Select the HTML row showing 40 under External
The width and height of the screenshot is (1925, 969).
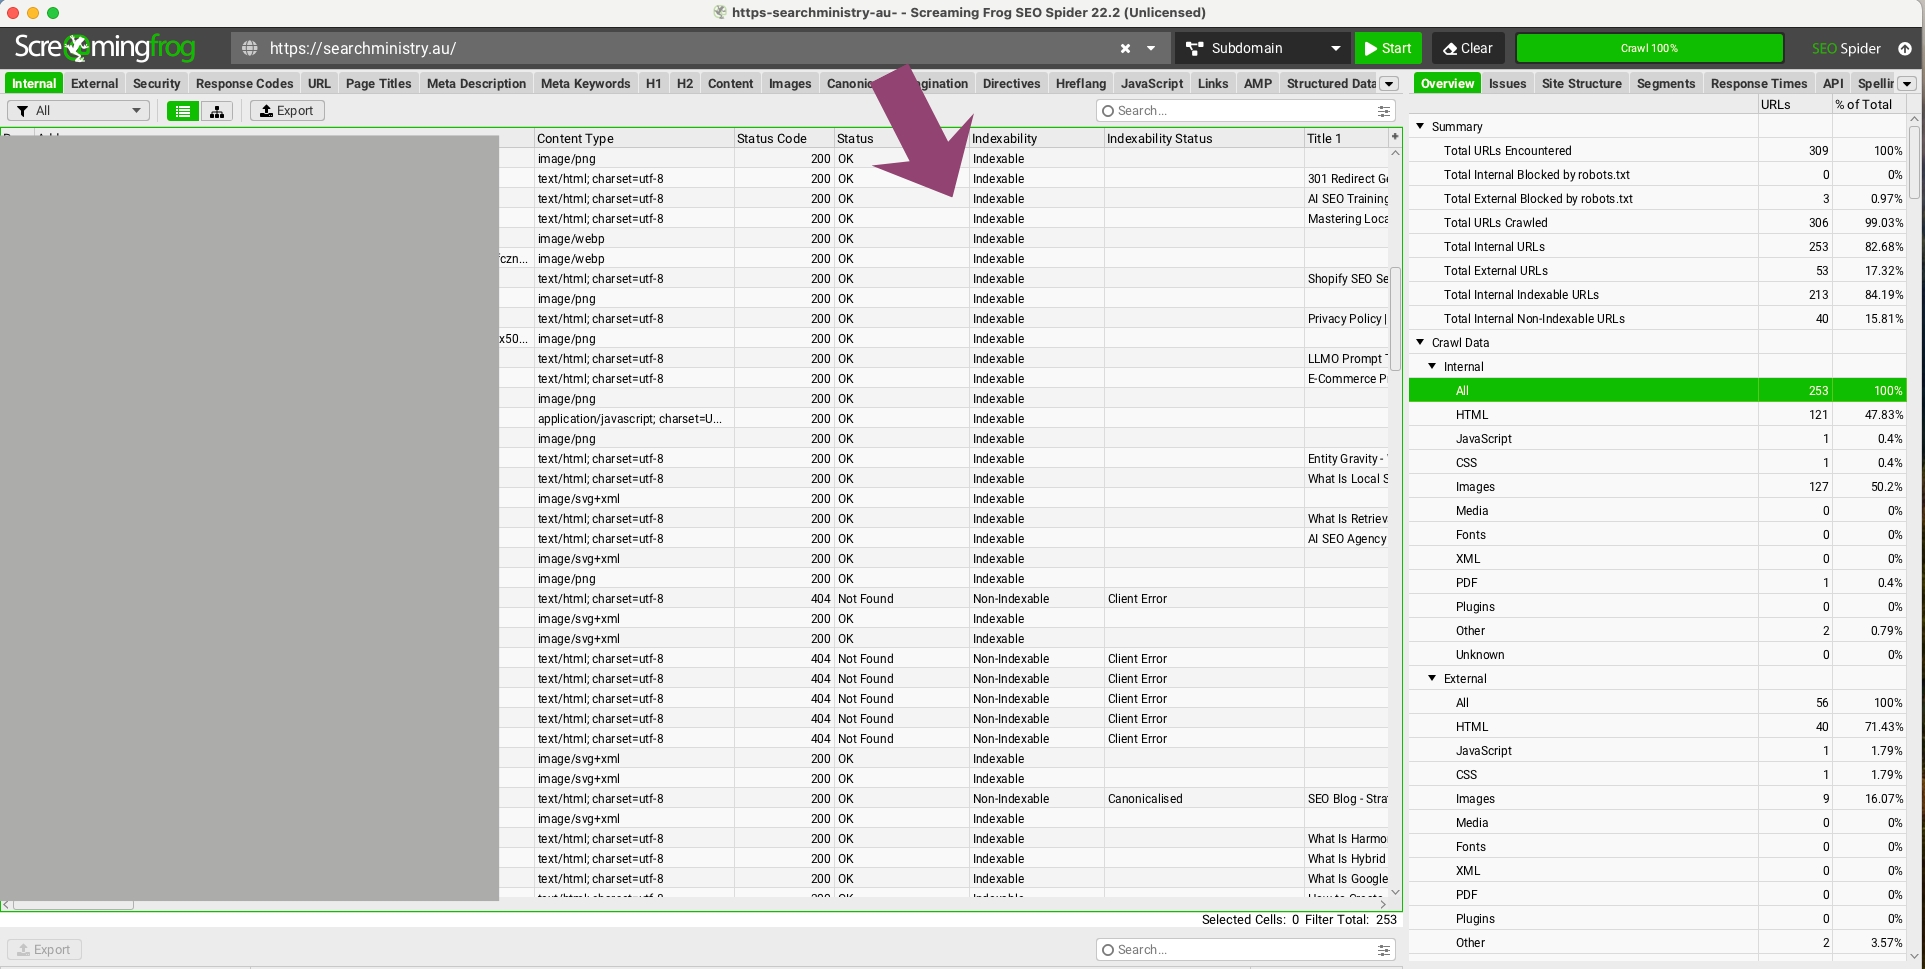point(1657,727)
